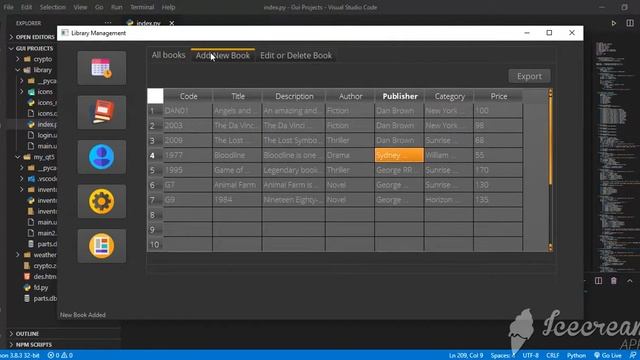Click the split terminal icon in VS Code
Image resolution: width=640 pixels, height=360 pixels.
598,281
